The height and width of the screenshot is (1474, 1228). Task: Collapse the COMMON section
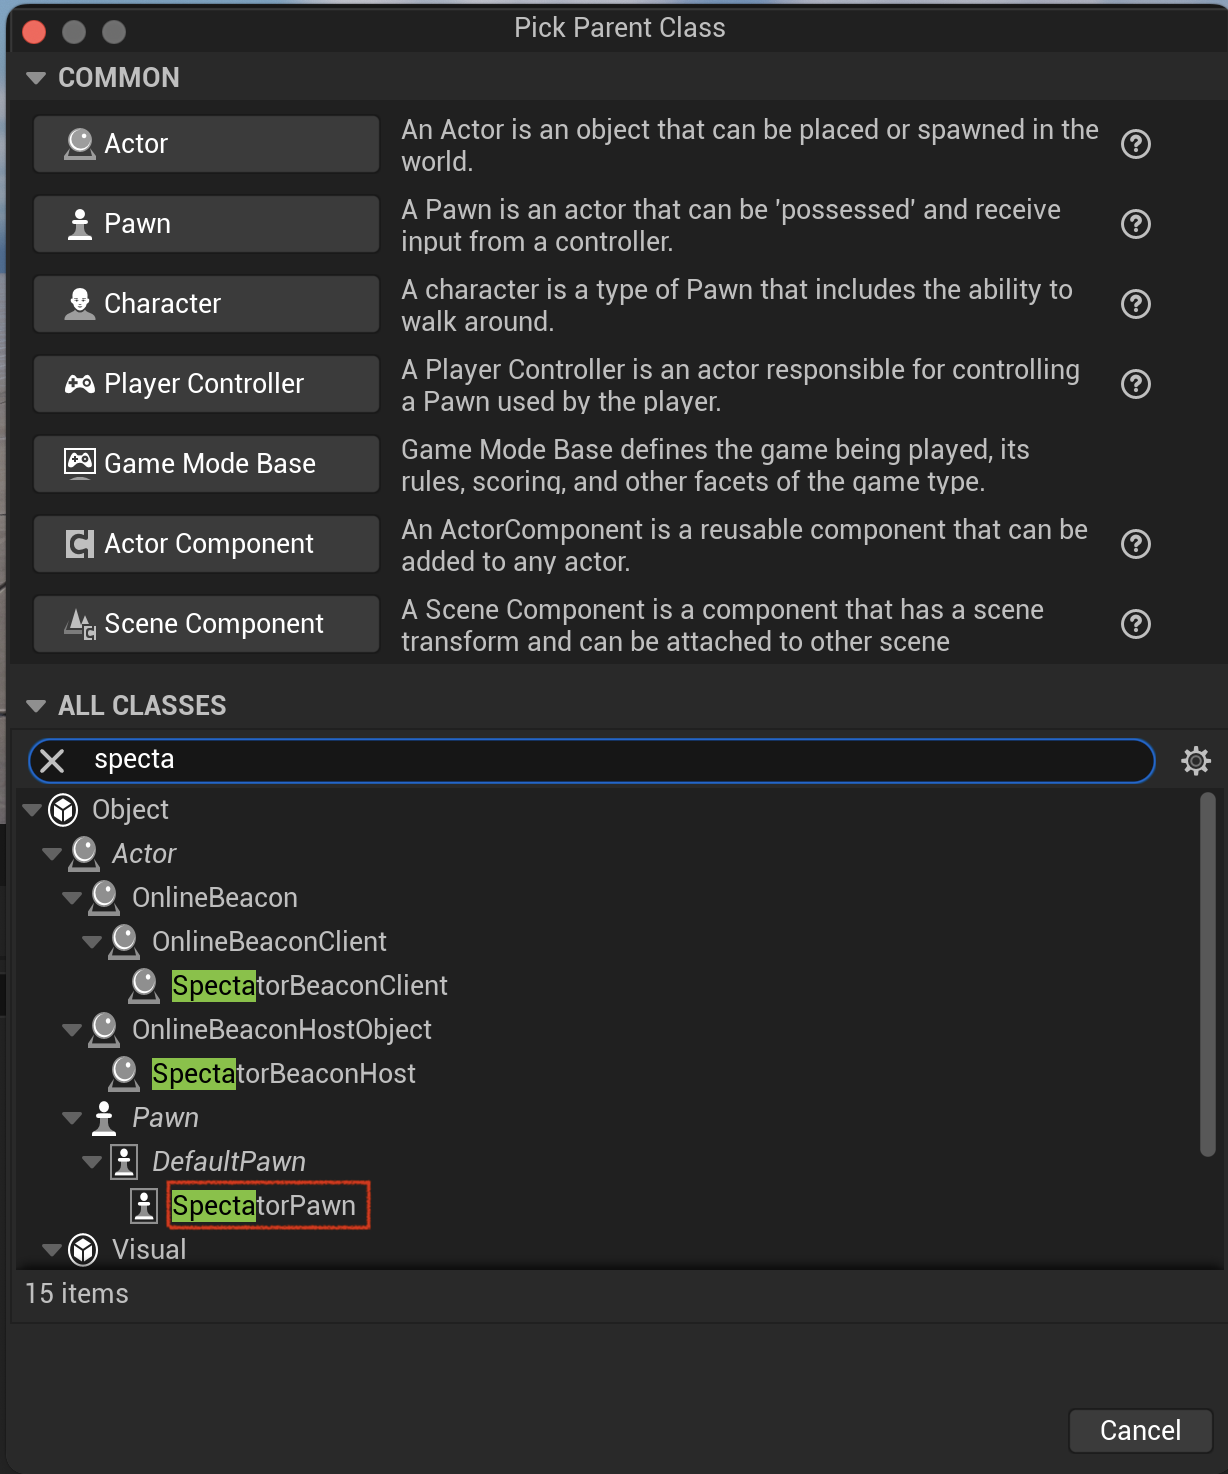[36, 78]
